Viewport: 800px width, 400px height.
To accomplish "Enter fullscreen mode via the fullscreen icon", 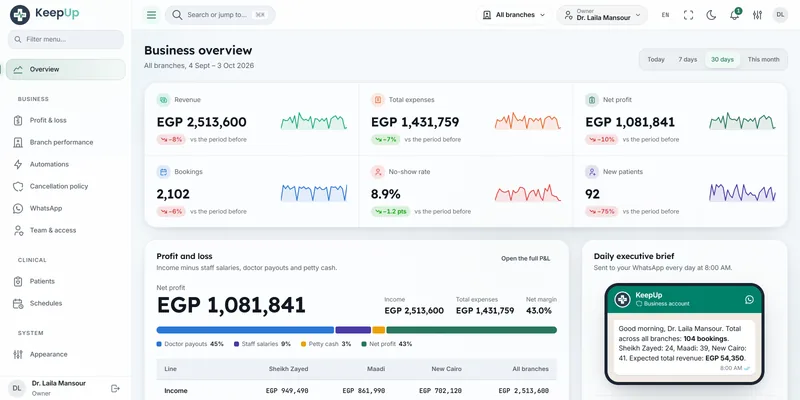I will pyautogui.click(x=688, y=15).
